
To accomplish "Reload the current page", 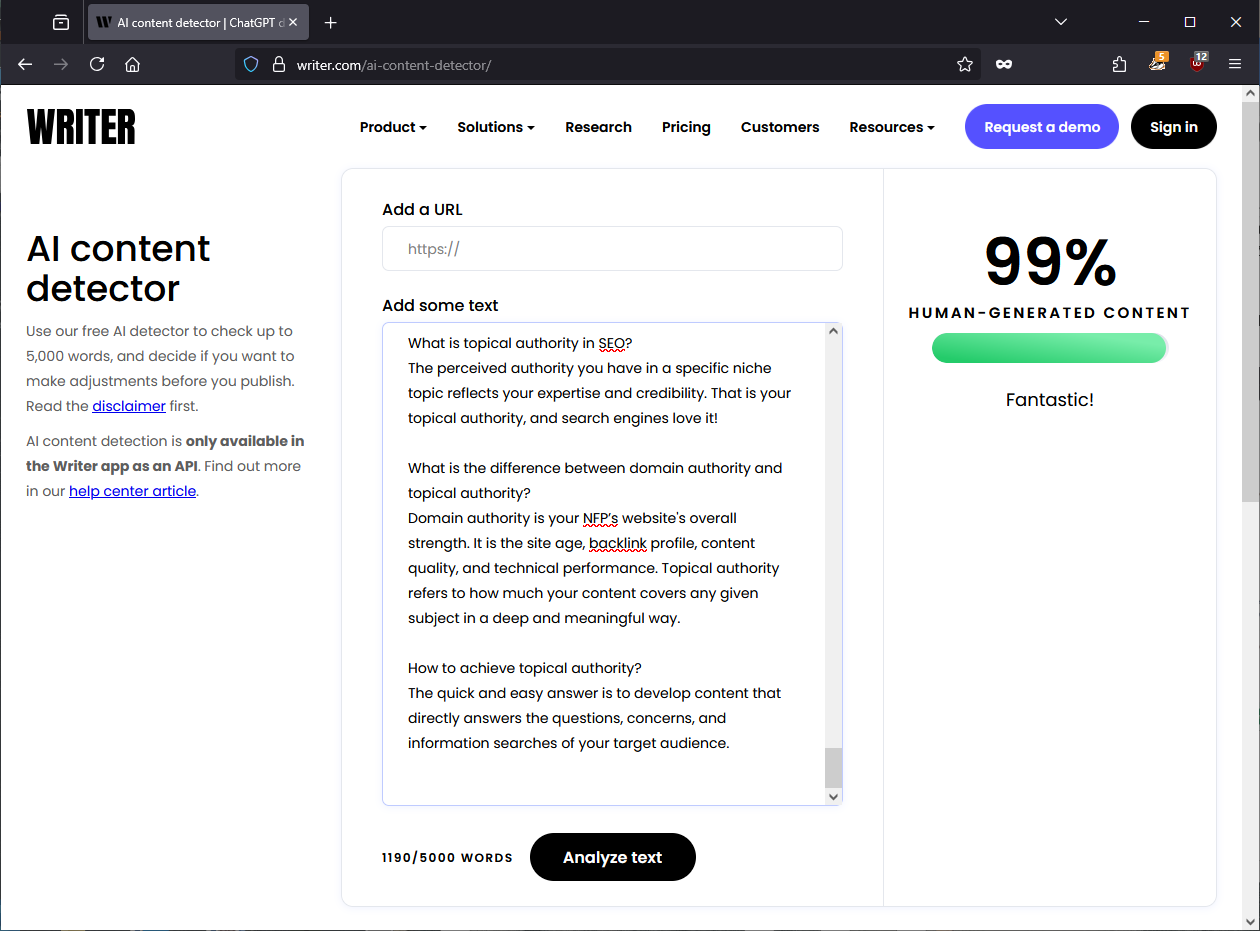I will coord(97,64).
